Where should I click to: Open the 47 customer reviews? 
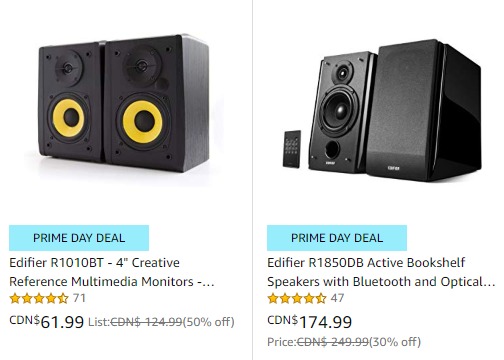click(x=337, y=298)
